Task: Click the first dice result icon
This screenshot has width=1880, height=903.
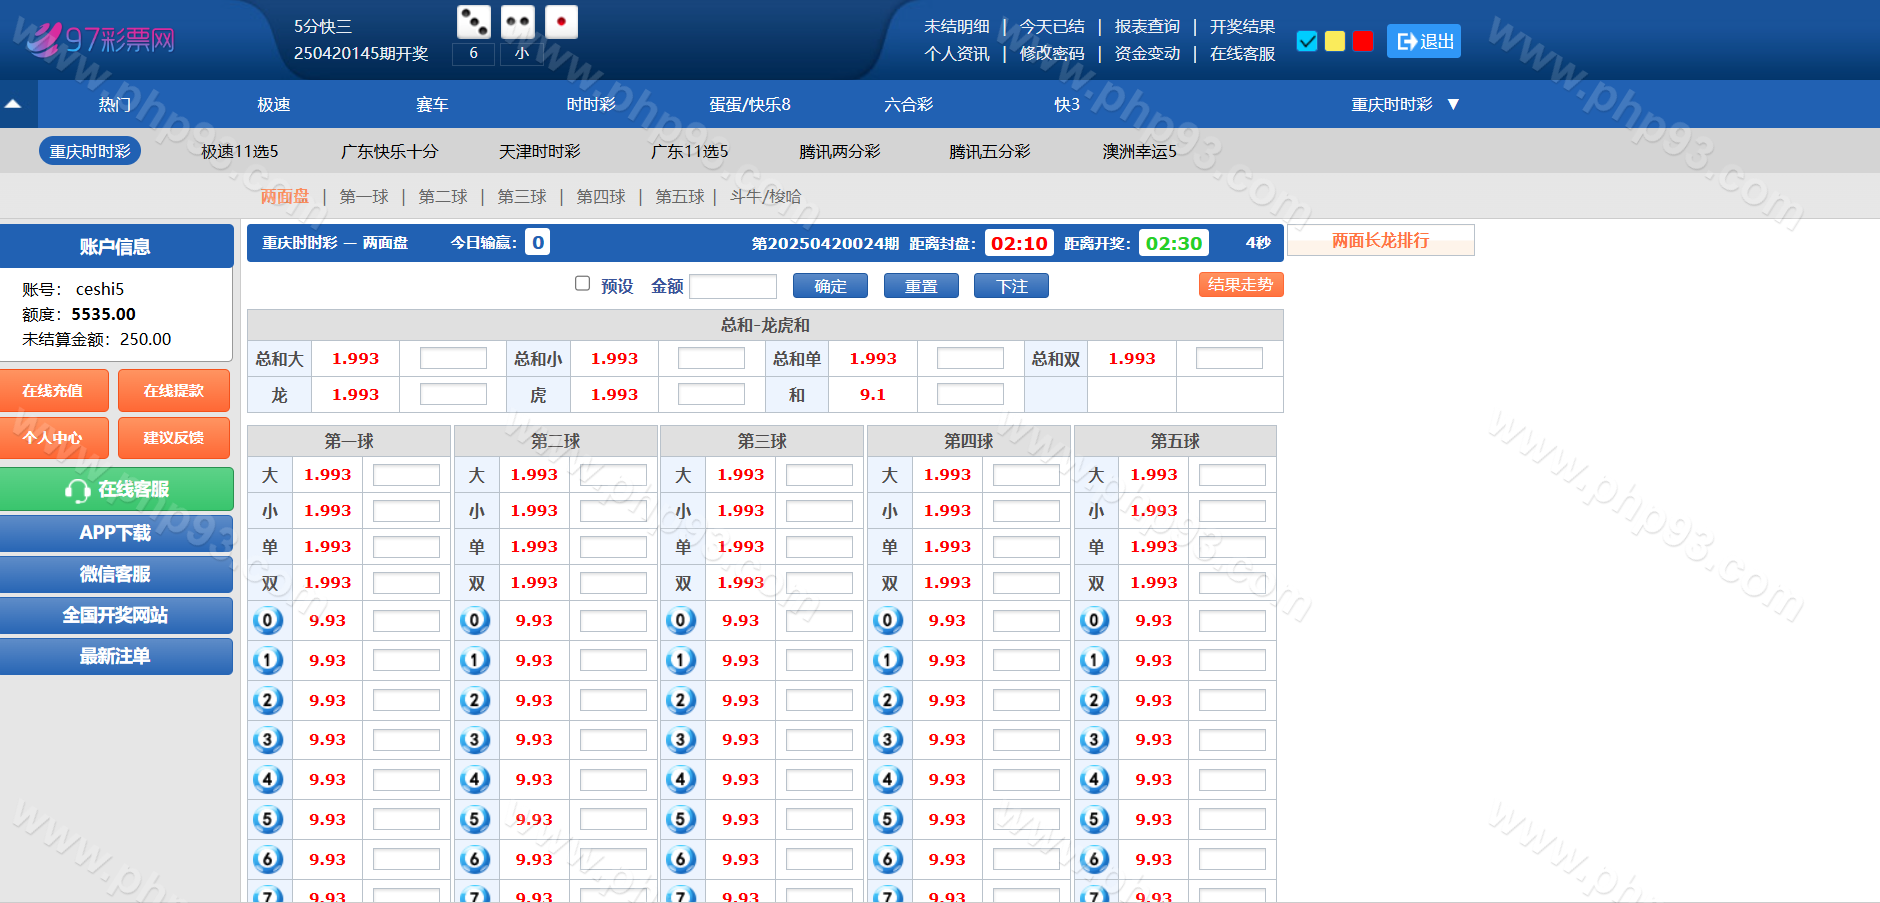Action: click(473, 22)
